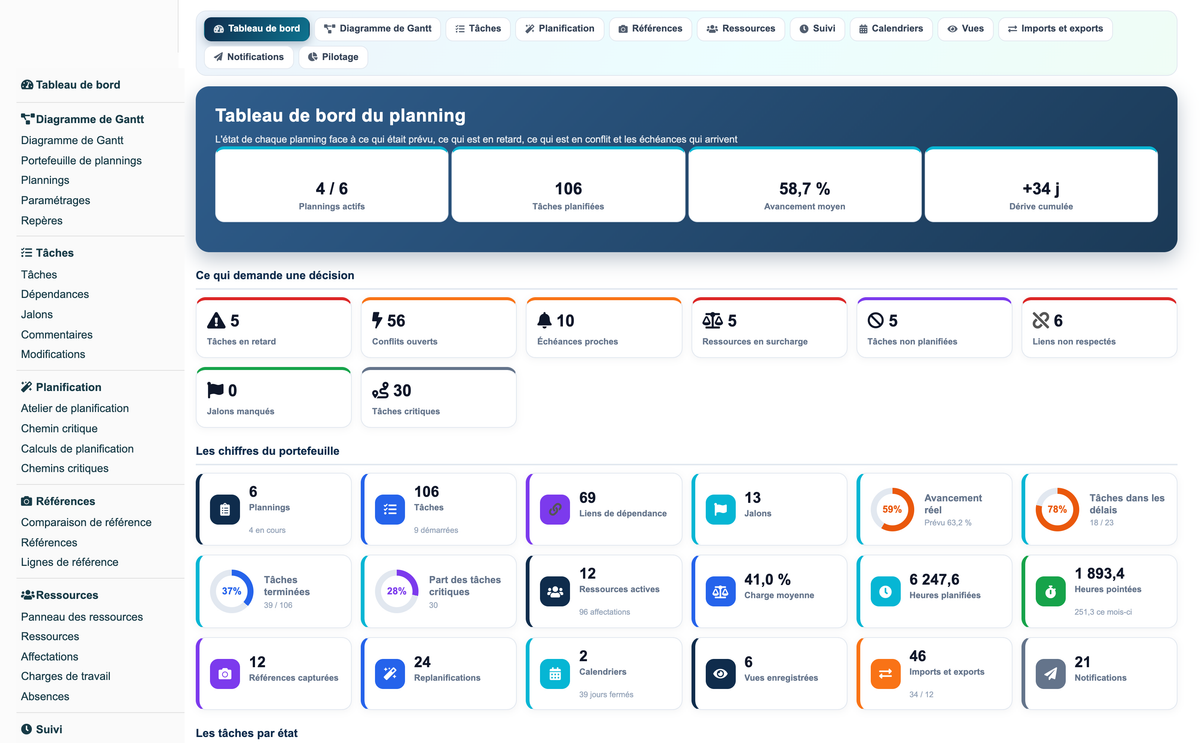
Task: Click the purple link icon on Liens de dépendance
Action: pyautogui.click(x=555, y=509)
